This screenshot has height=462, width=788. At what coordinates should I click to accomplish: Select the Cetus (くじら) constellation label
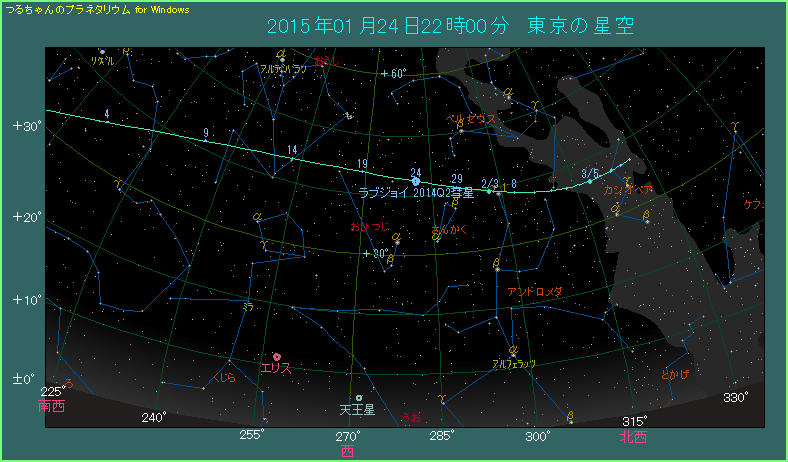coord(225,377)
